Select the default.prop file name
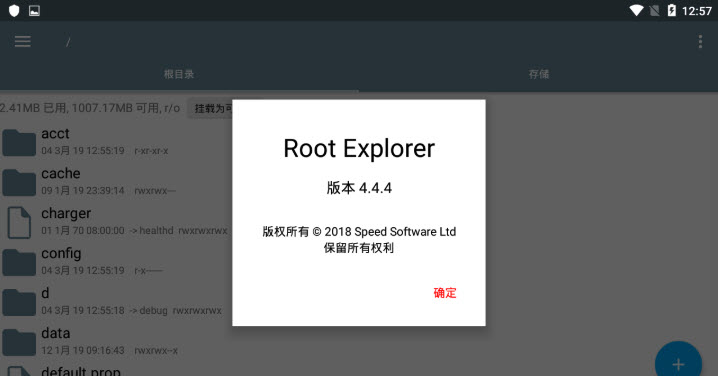This screenshot has height=376, width=718. click(81, 371)
